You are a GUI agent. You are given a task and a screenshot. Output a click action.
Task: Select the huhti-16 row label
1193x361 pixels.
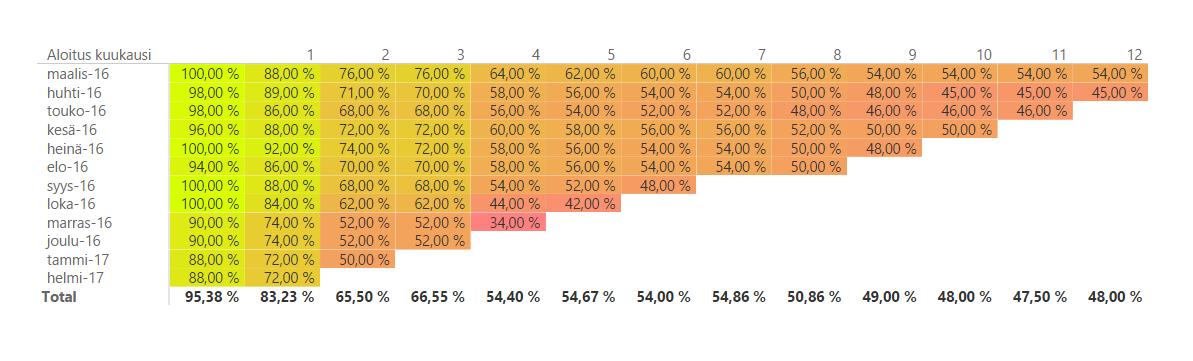click(74, 93)
